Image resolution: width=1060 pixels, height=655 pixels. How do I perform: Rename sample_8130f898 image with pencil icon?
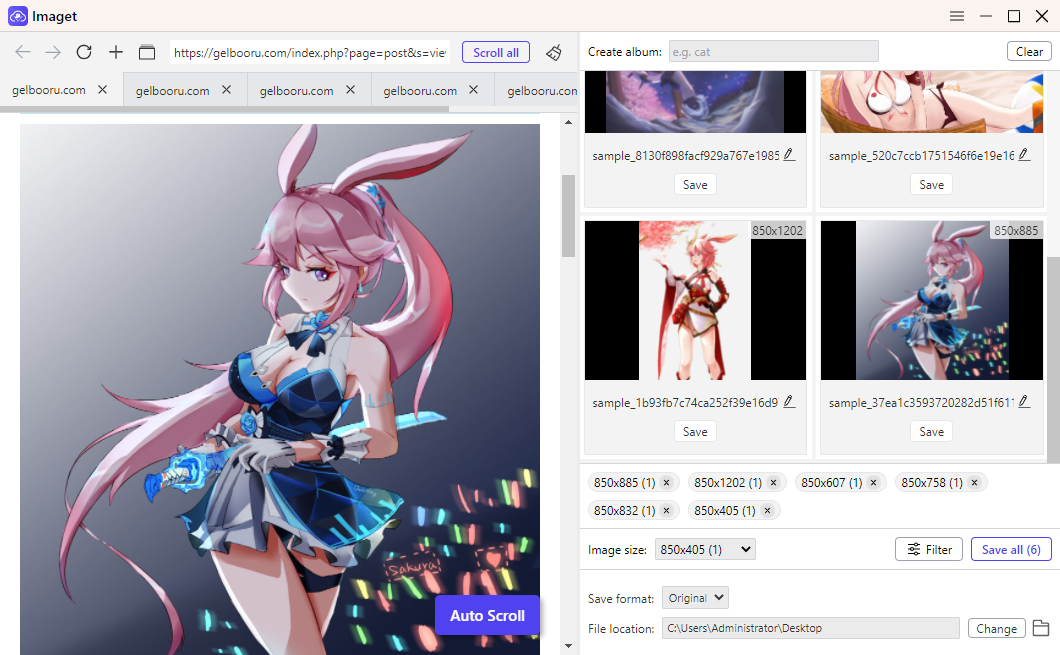[788, 155]
